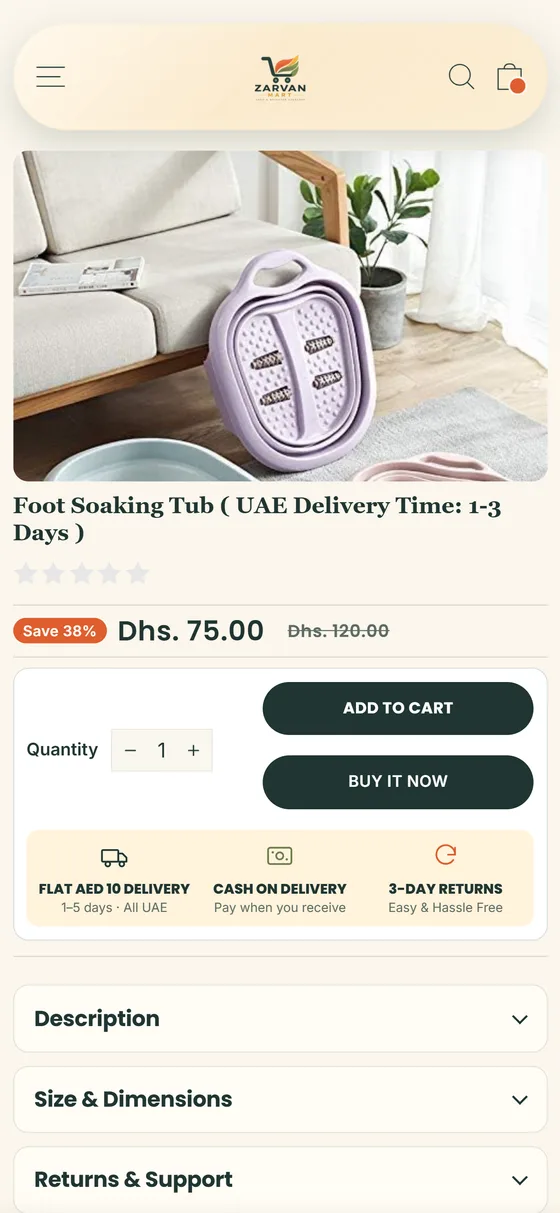The height and width of the screenshot is (1213, 560).
Task: Click the 3-day returns arrow icon
Action: point(446,855)
